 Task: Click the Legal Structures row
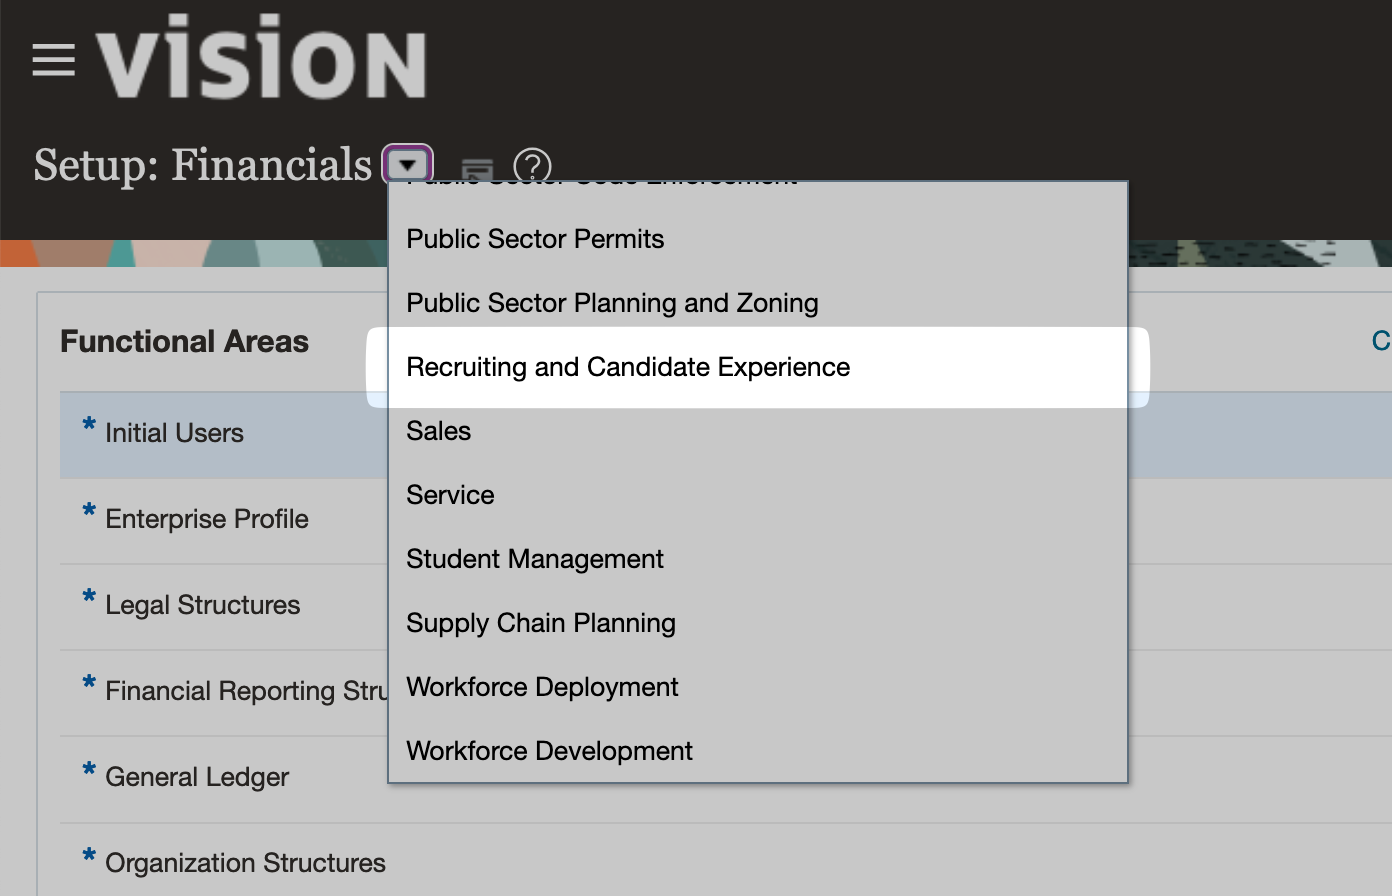click(x=202, y=605)
